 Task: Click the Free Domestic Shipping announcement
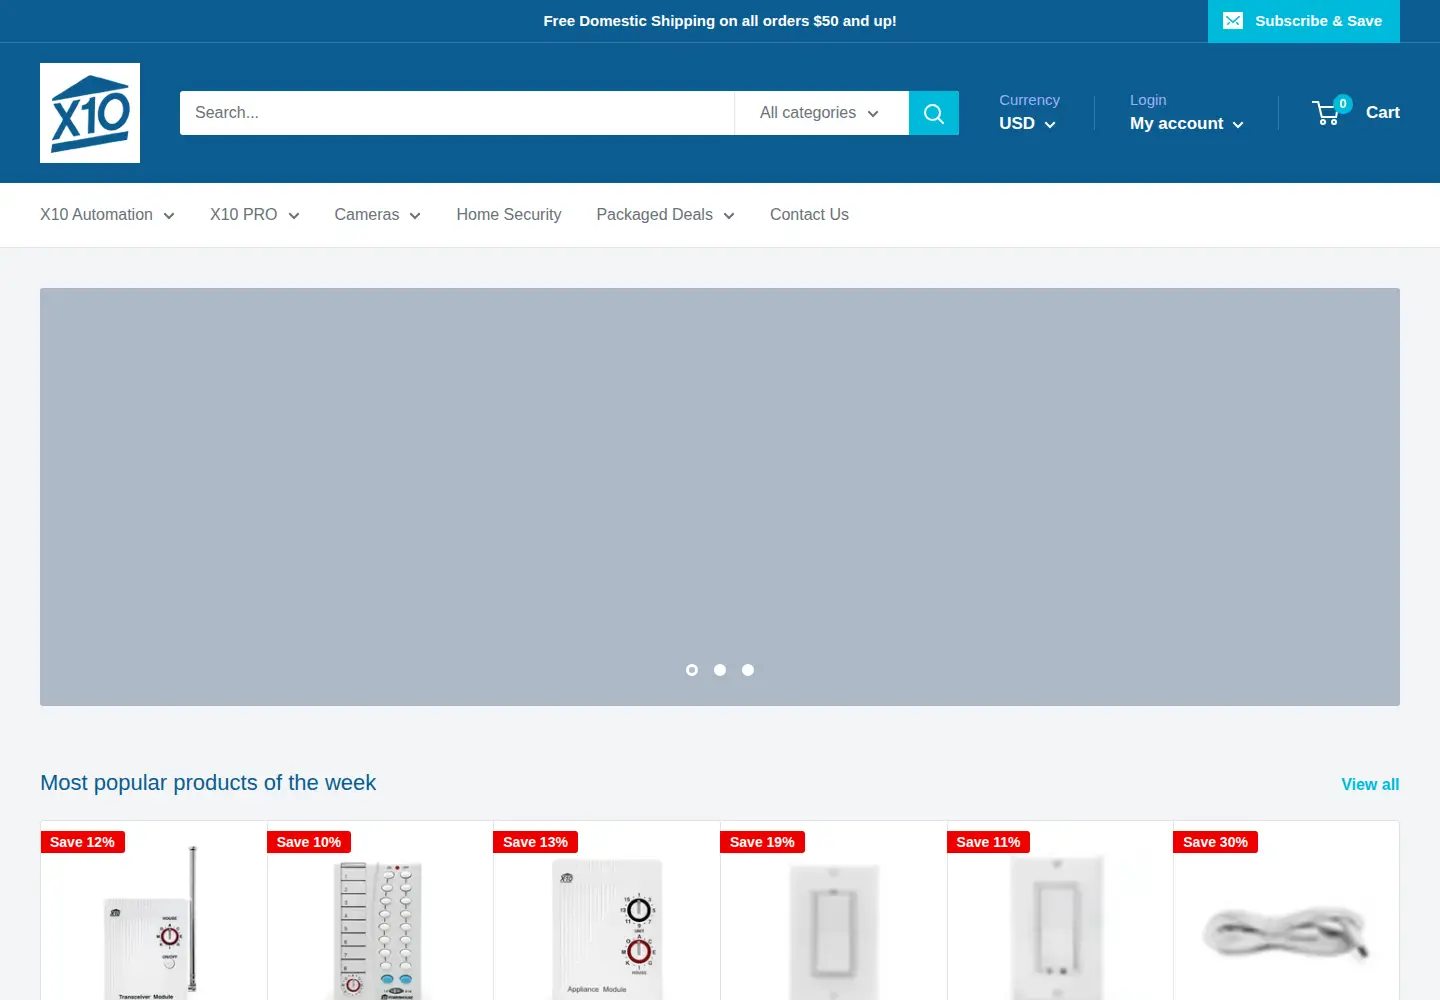click(x=720, y=21)
